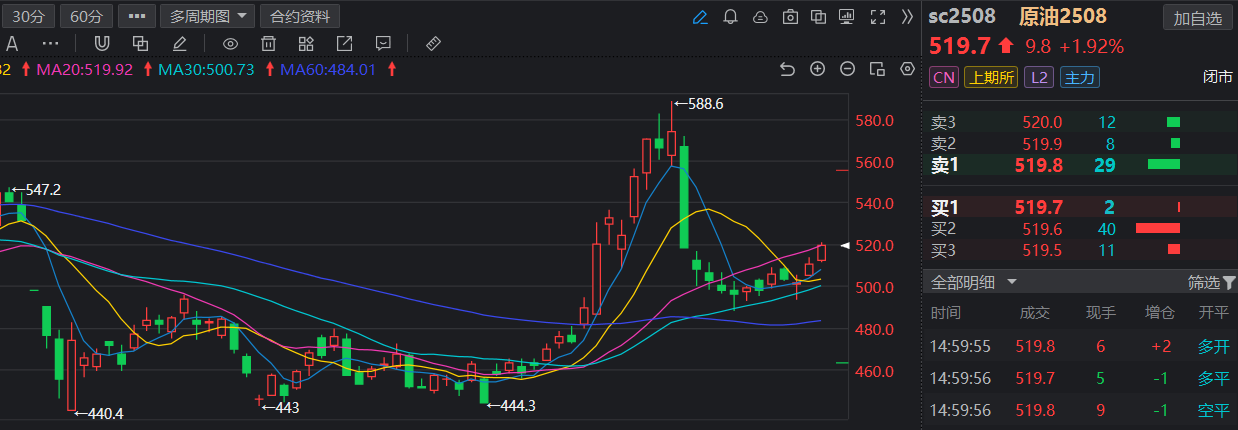
Task: Open 筛选 filter funnel
Action: (x=1210, y=282)
